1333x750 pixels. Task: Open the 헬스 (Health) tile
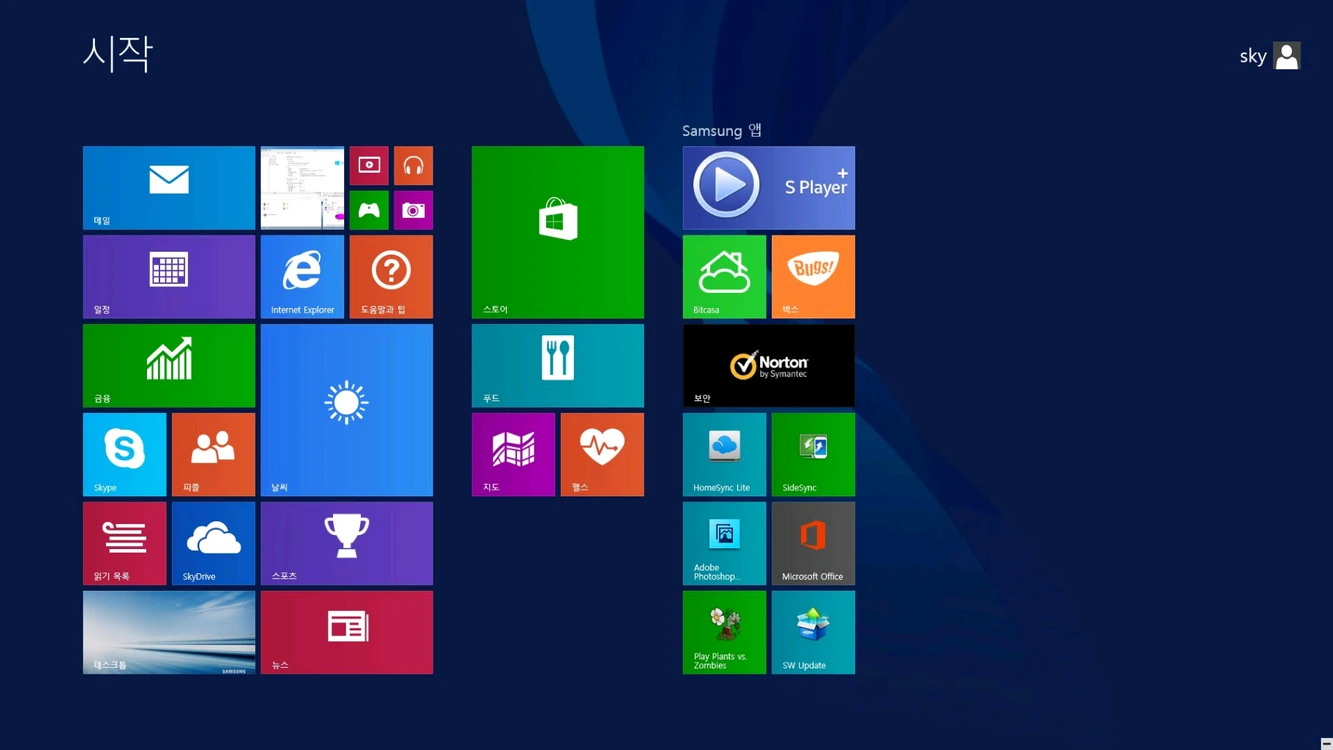602,455
